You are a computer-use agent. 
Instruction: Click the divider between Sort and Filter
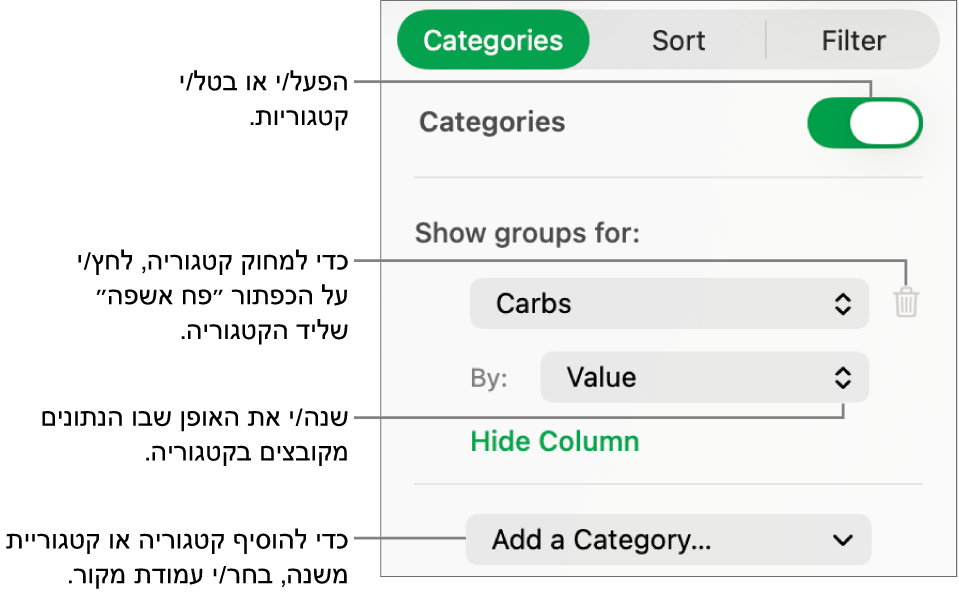click(766, 41)
